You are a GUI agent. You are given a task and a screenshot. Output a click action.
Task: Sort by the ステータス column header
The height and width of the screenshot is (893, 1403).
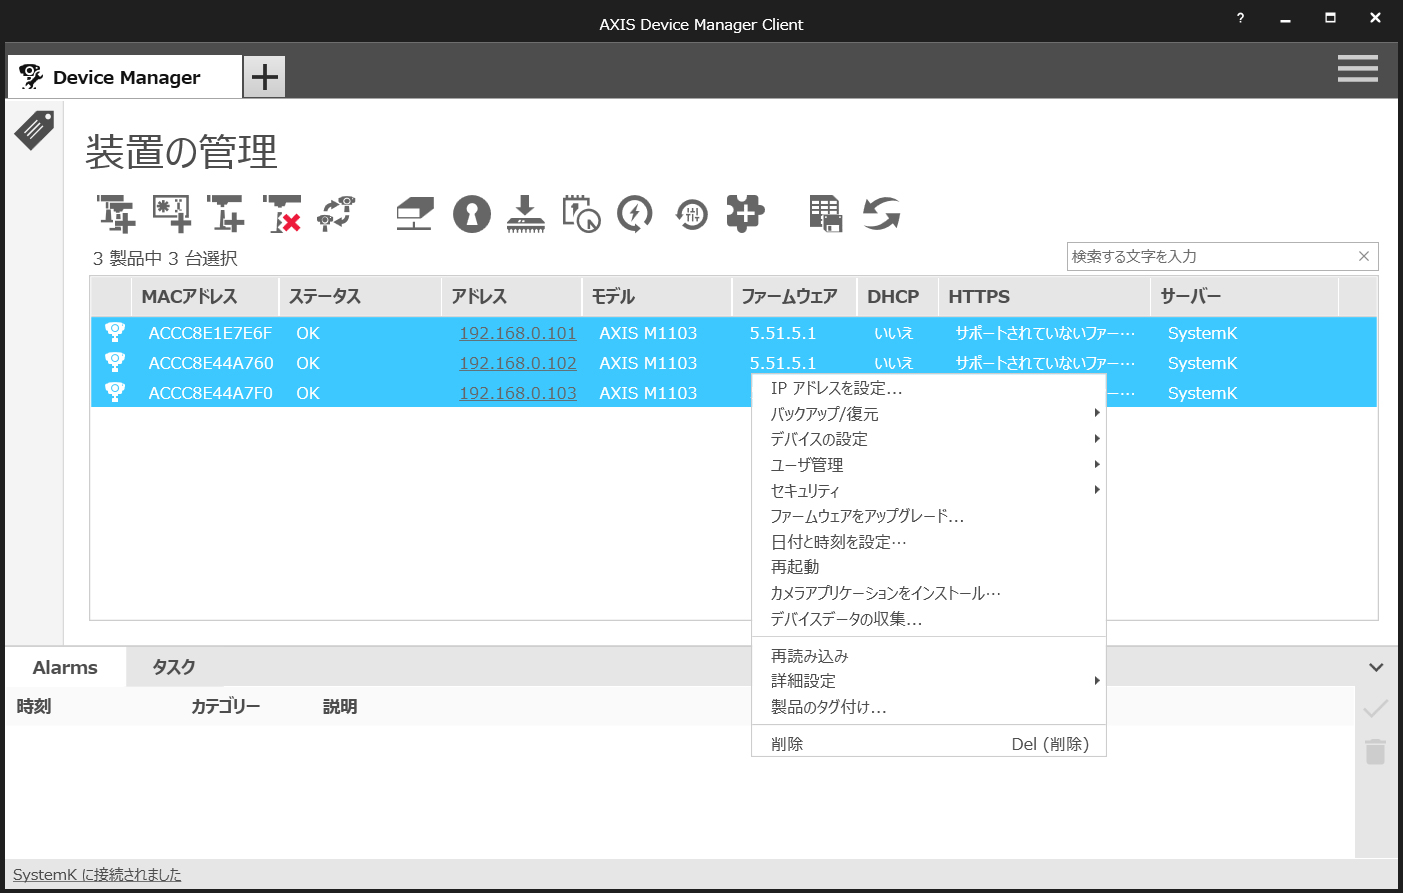359,296
